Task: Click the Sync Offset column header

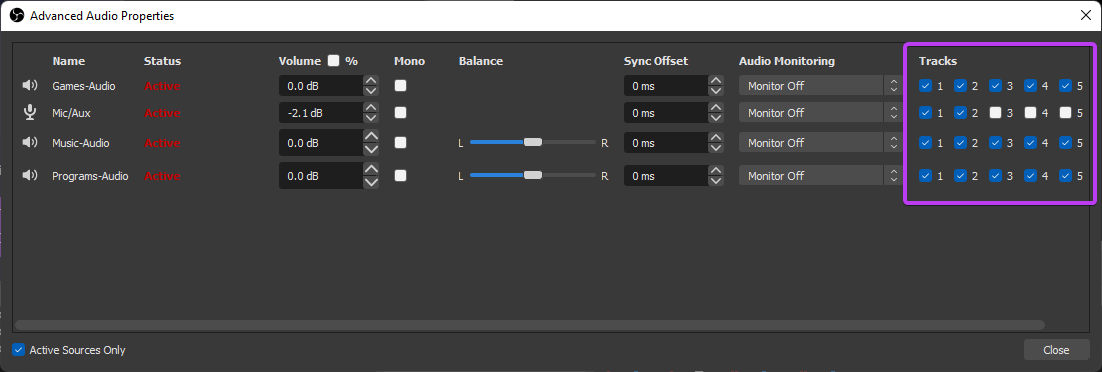Action: click(x=656, y=61)
